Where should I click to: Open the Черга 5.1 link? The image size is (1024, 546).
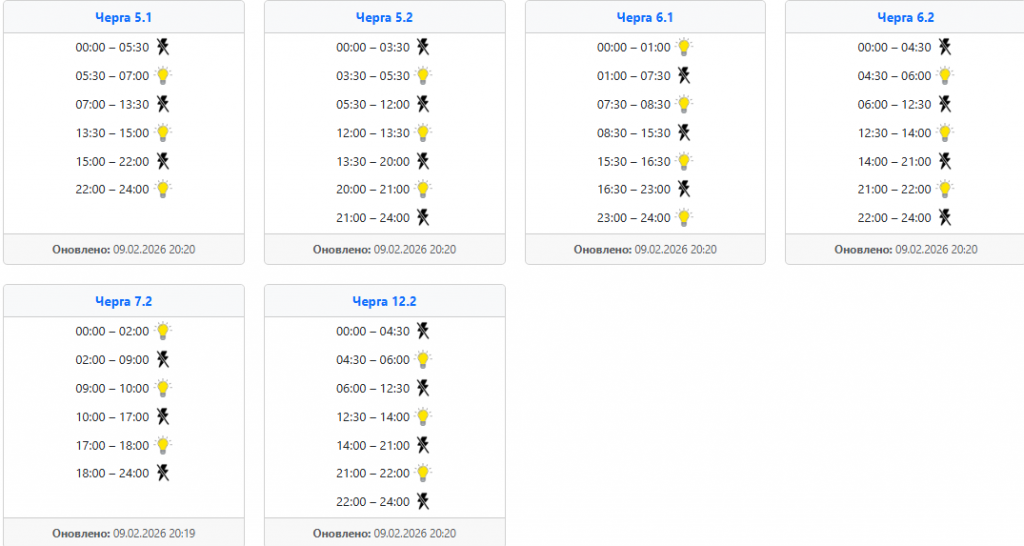tap(123, 17)
